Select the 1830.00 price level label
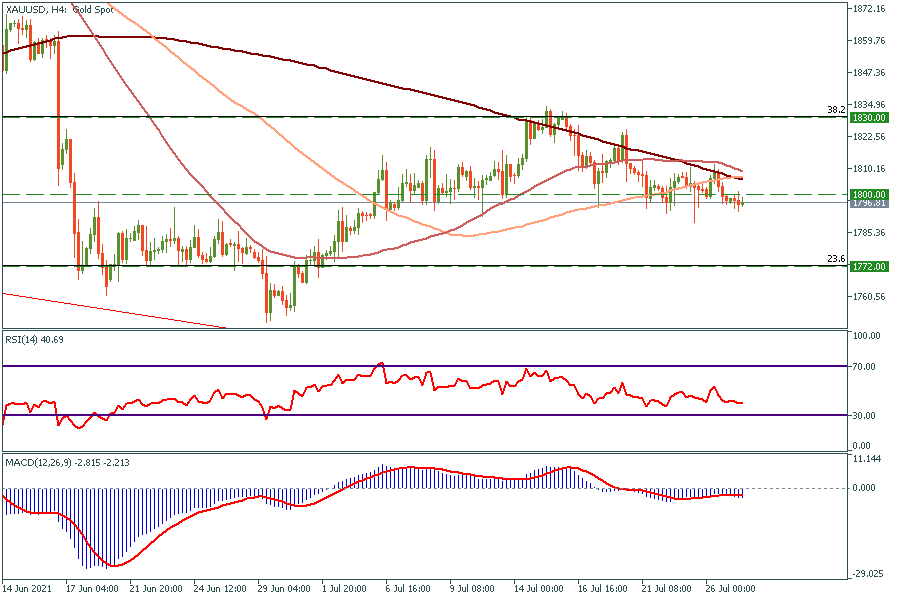The image size is (900, 600). point(867,117)
